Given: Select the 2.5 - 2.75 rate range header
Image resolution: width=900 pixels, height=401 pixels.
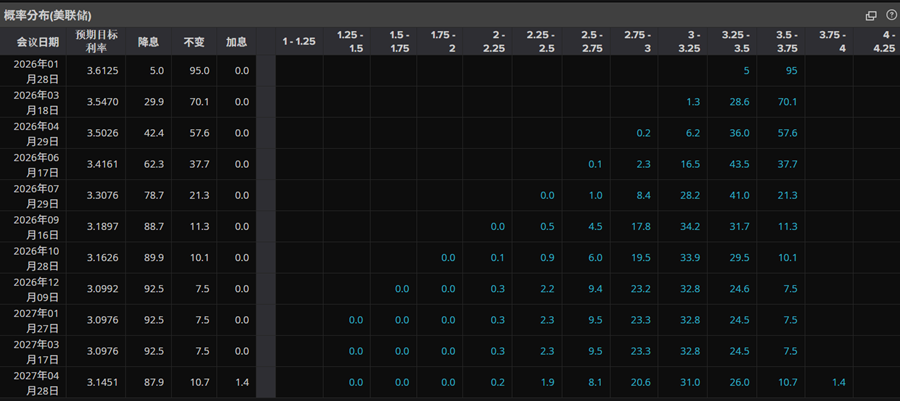Looking at the screenshot, I should 591,42.
